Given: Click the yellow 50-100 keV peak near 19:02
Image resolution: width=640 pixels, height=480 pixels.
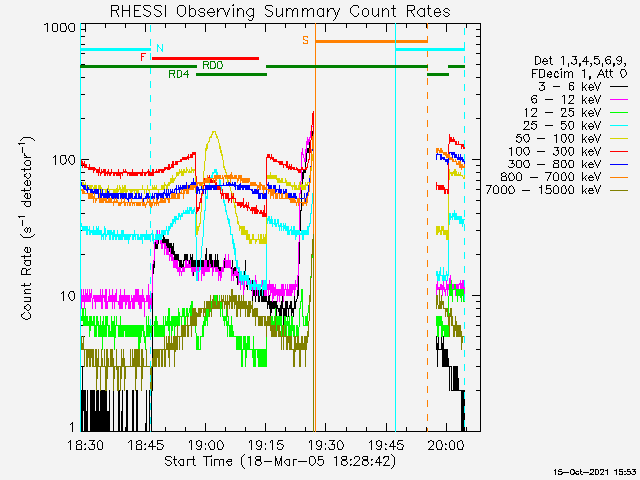Looking at the screenshot, I should [x=213, y=133].
